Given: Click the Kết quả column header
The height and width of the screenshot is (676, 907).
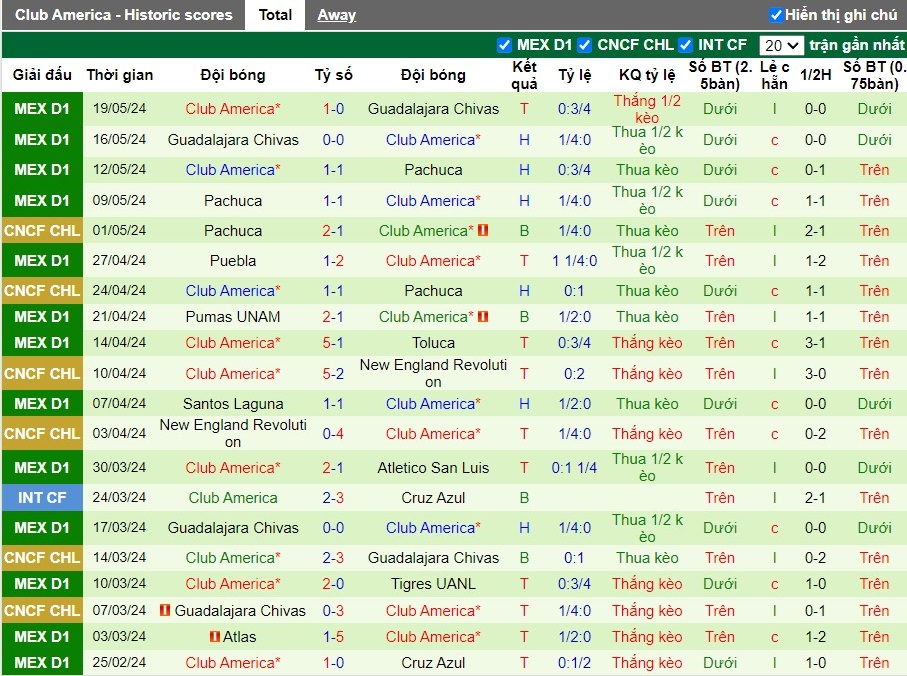Looking at the screenshot, I should (524, 75).
